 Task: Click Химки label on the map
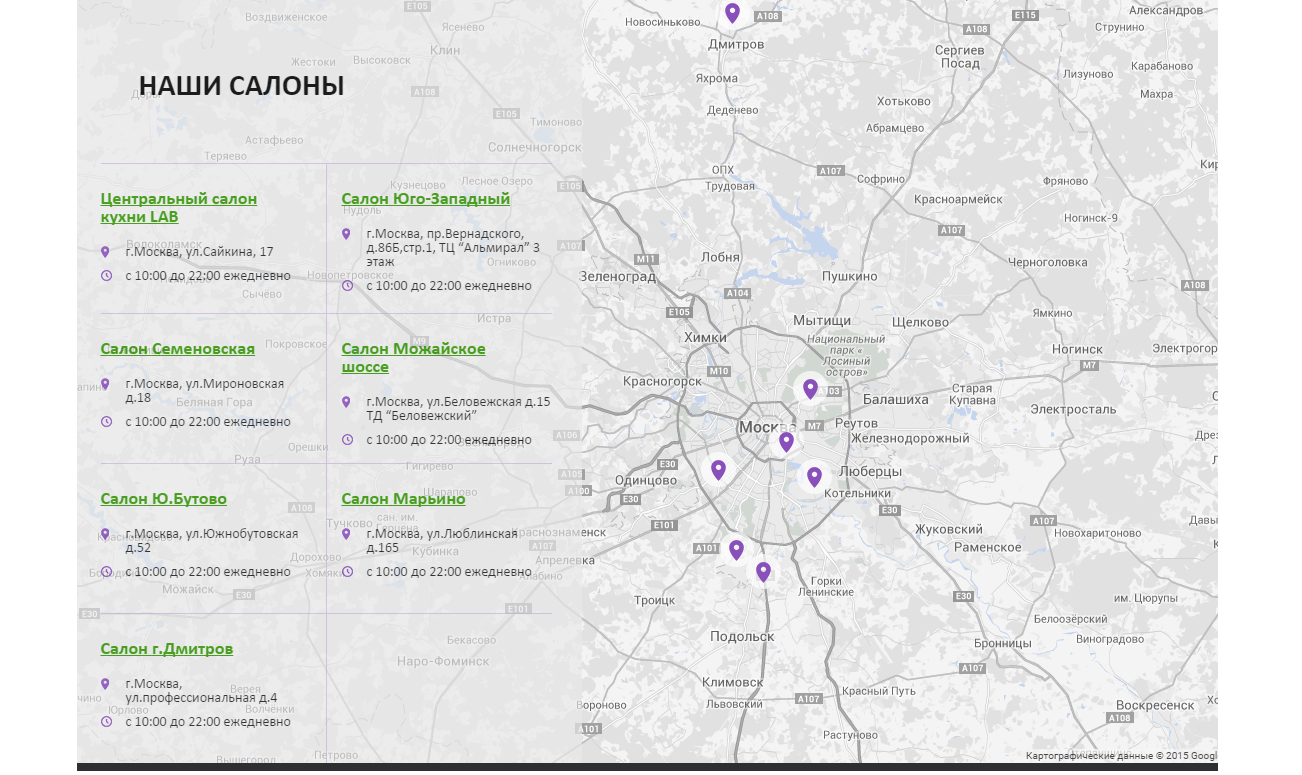pyautogui.click(x=706, y=337)
